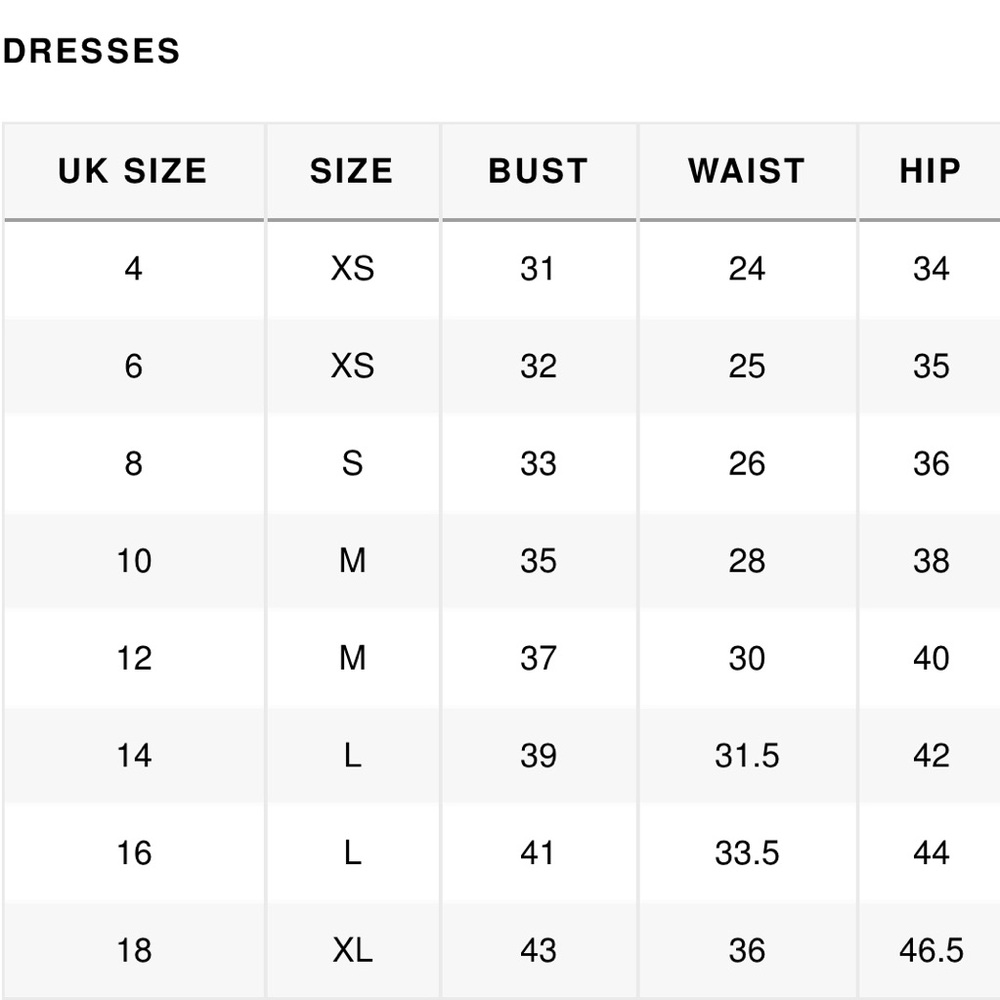
Task: Click the UK SIZE column header
Action: (133, 171)
